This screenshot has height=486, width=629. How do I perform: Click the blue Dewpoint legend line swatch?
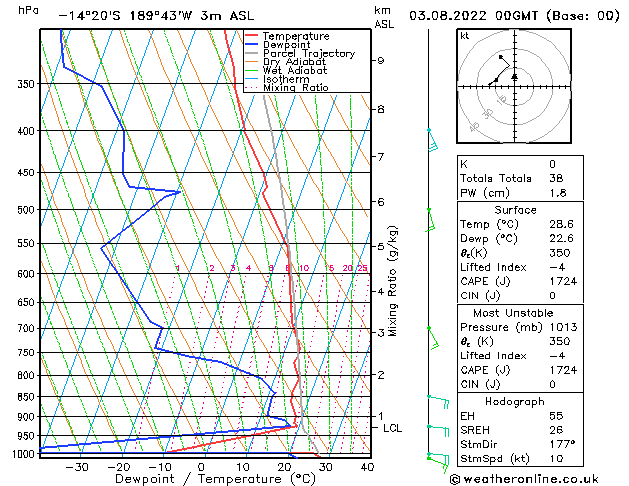click(x=252, y=44)
